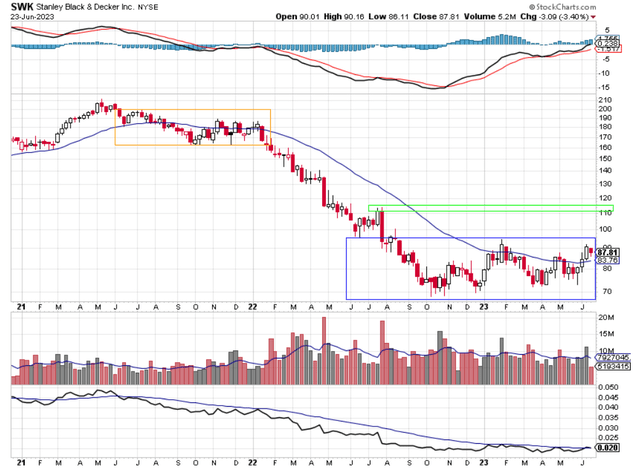Click the 0.040 ratio axis label
640x468 pixels.
(609, 407)
